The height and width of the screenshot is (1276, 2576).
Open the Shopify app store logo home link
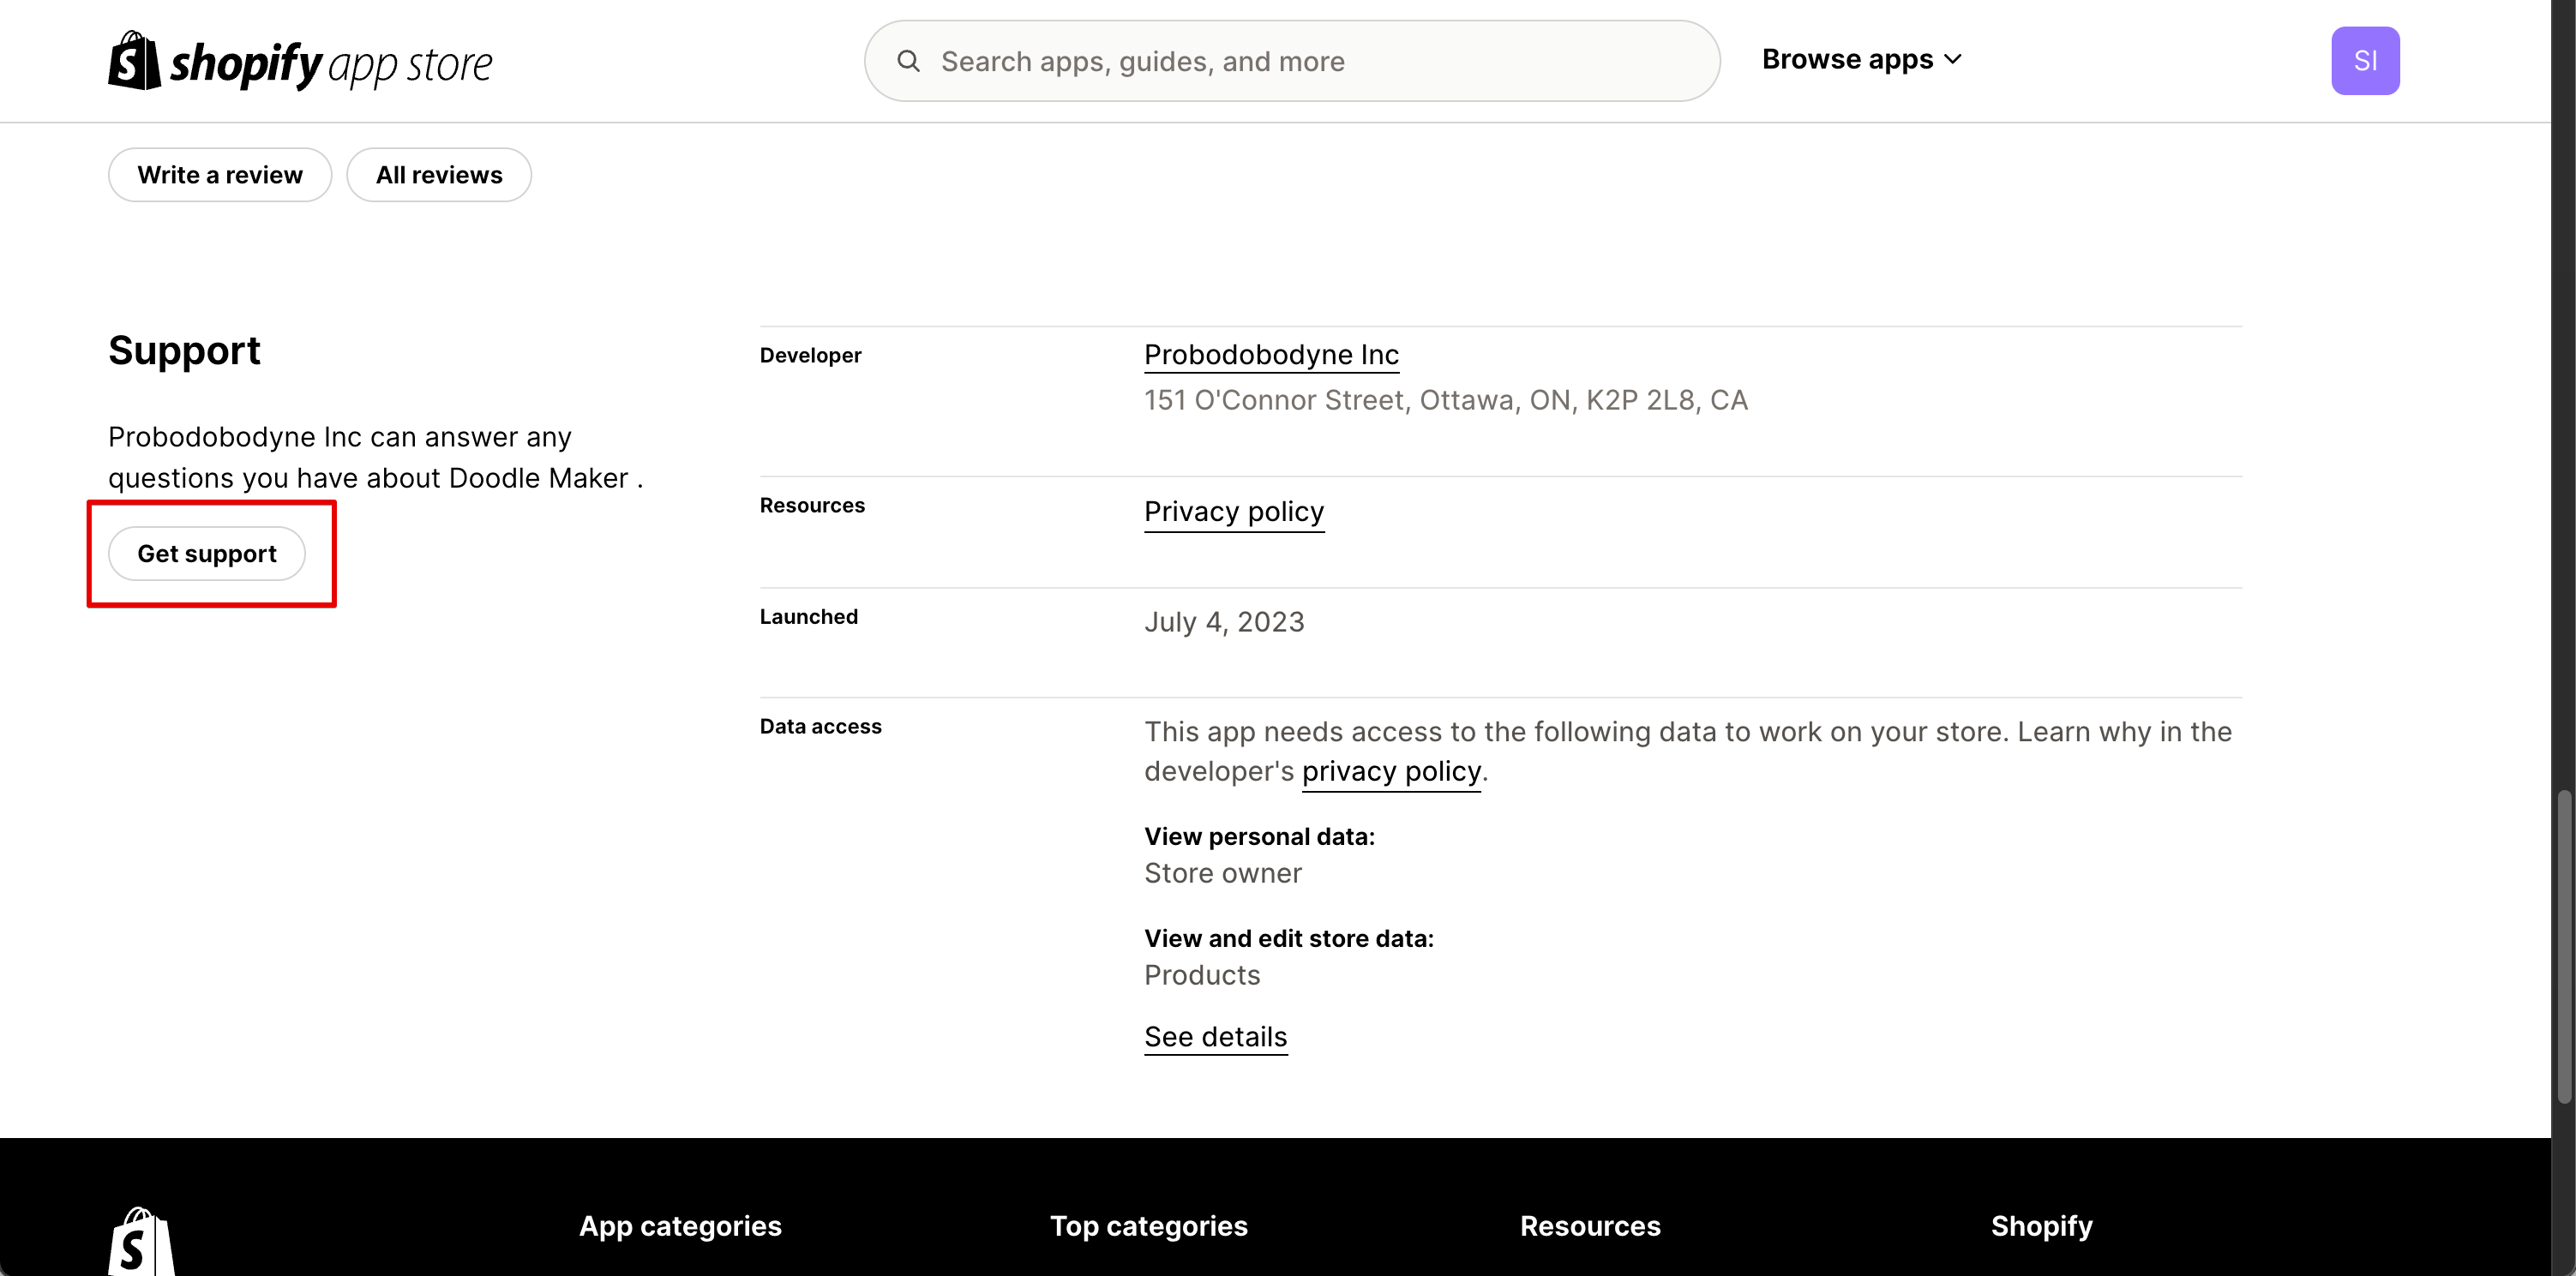tap(300, 61)
